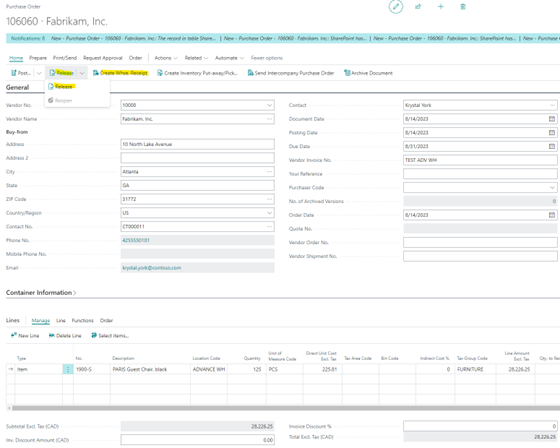560x448 pixels.
Task: Click the trash delete icon
Action: click(463, 7)
